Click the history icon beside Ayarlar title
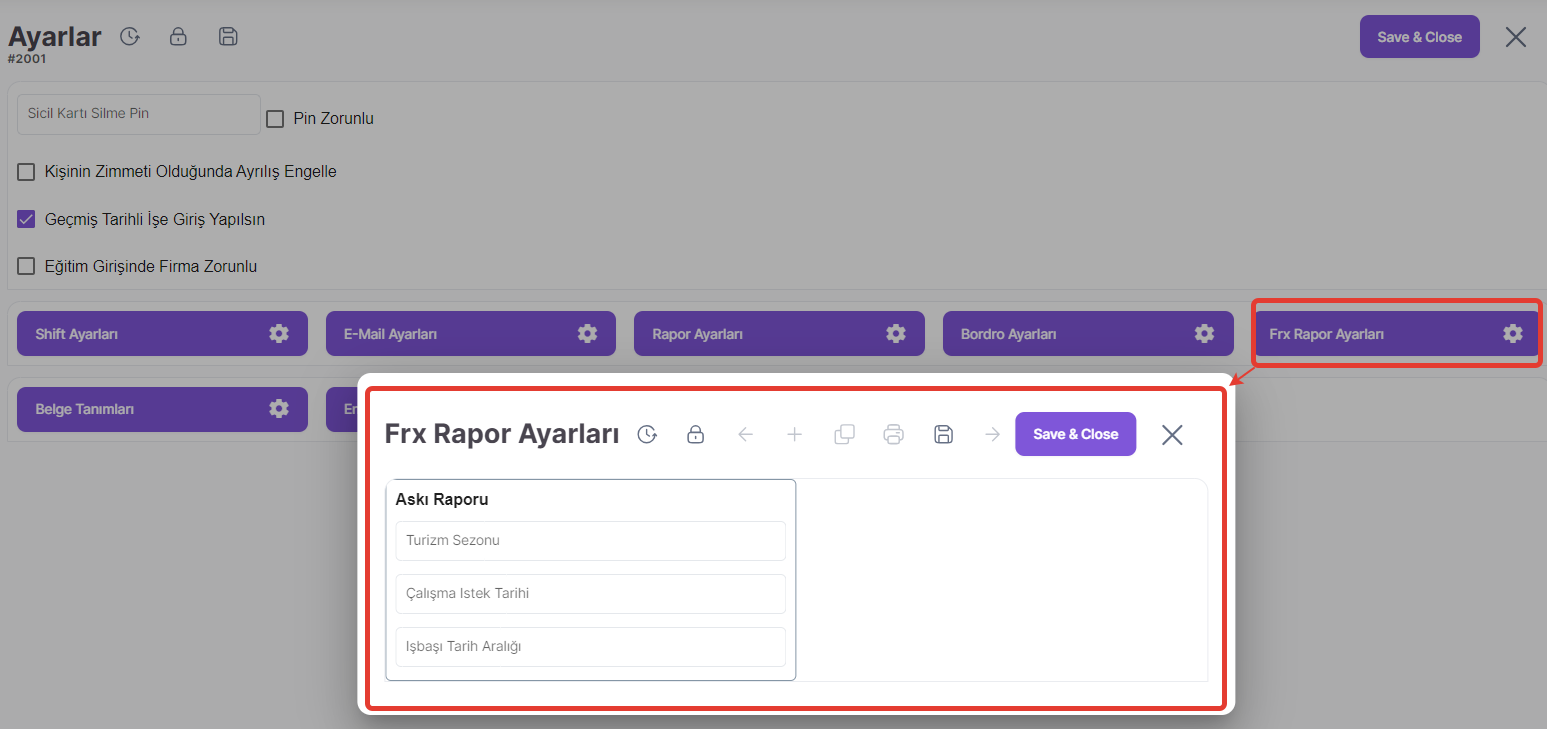The image size is (1547, 729). pos(129,37)
